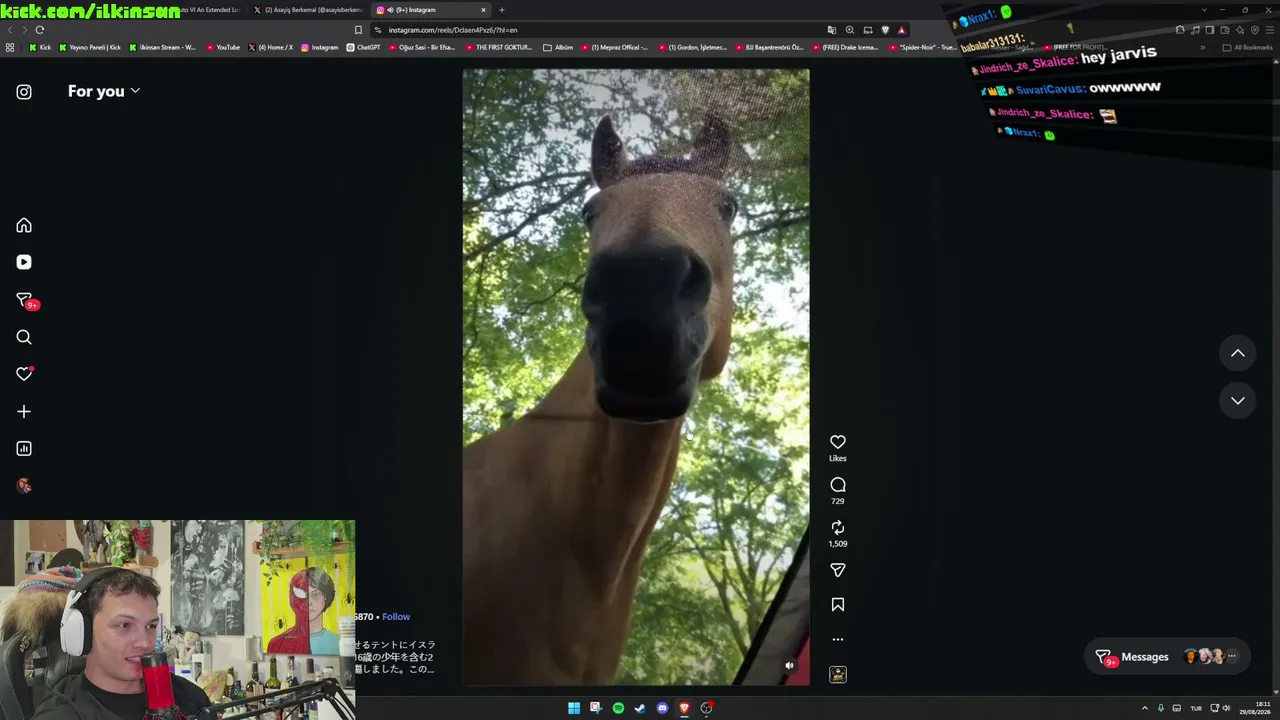
Task: Open the ChatGPT bookmark
Action: click(x=363, y=47)
